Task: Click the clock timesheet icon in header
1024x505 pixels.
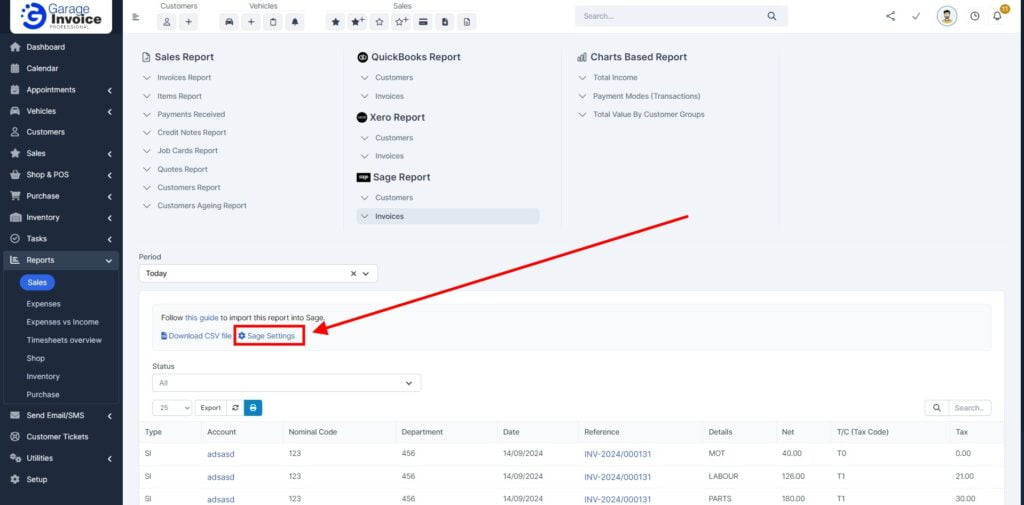Action: tap(974, 16)
